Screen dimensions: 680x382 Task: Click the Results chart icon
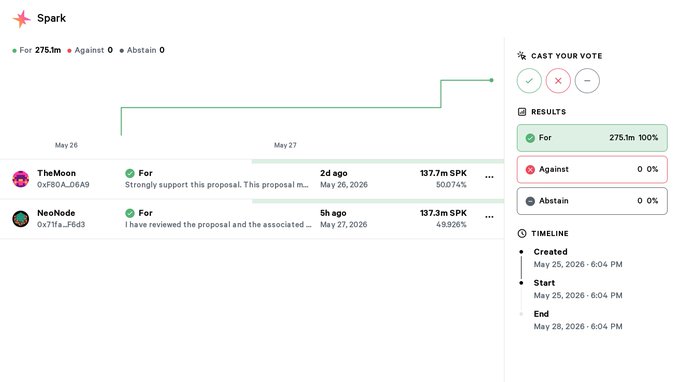pos(522,112)
